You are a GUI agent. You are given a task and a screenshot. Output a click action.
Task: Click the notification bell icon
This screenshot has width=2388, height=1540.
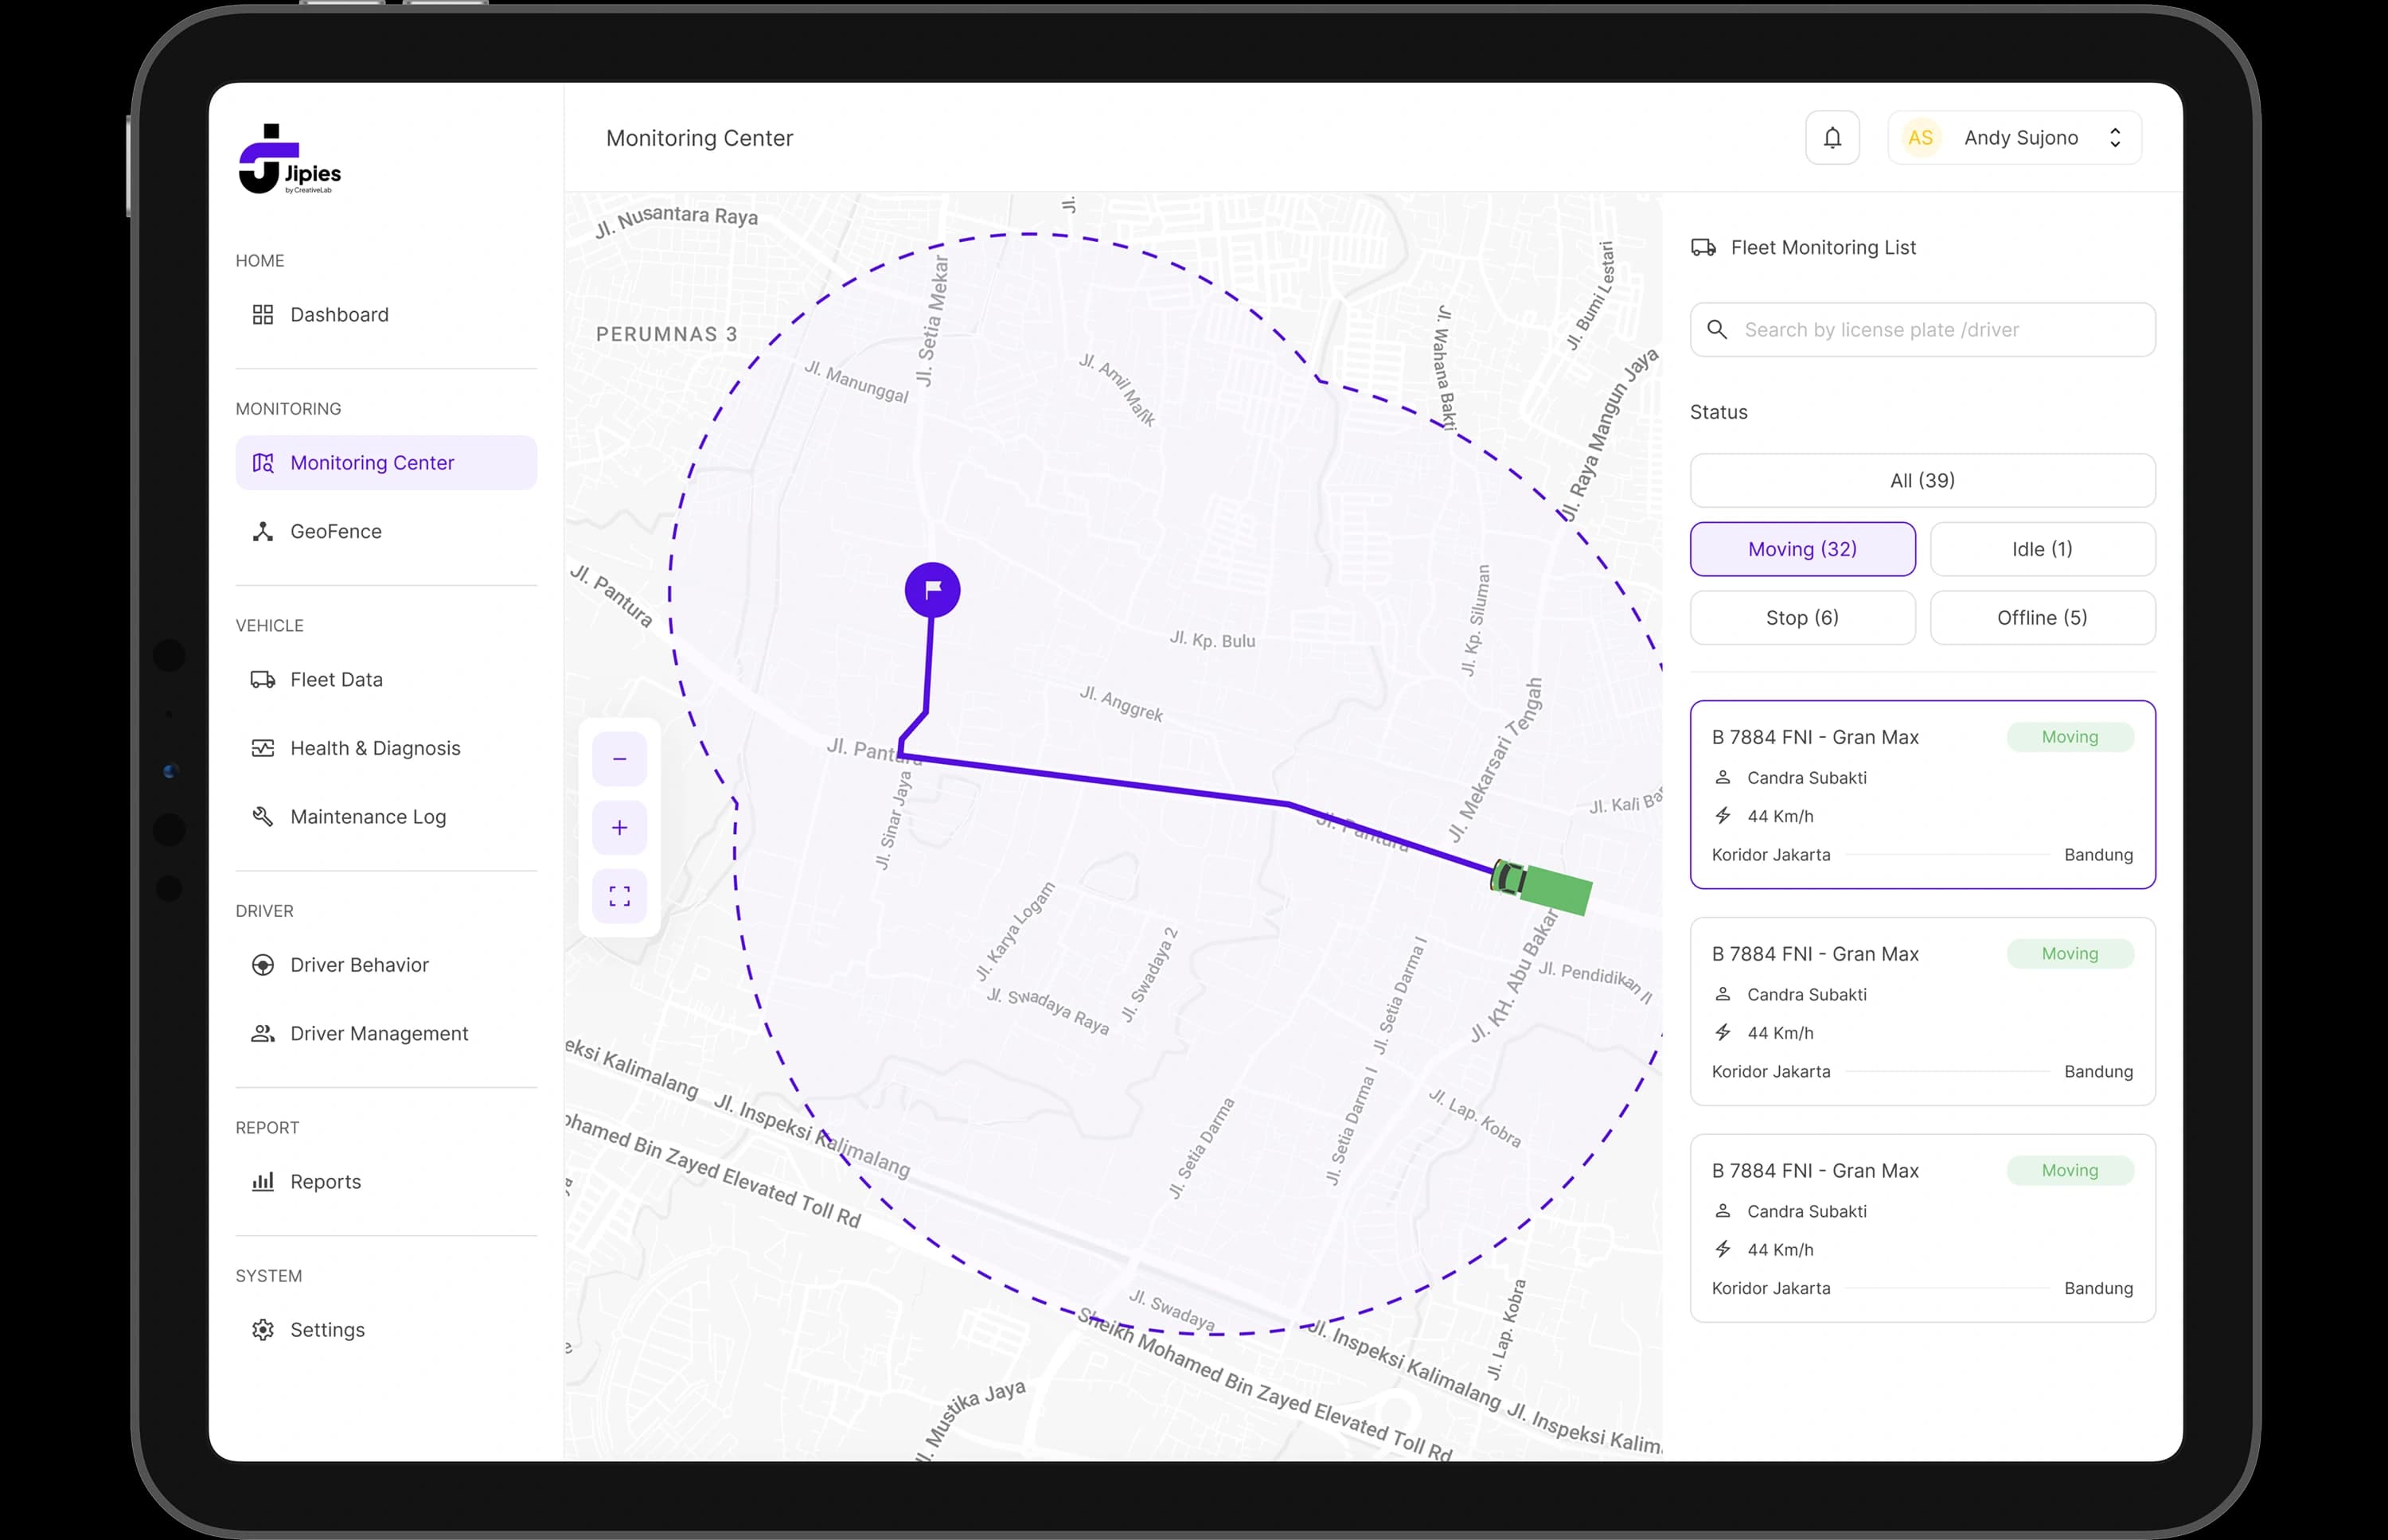(1832, 138)
